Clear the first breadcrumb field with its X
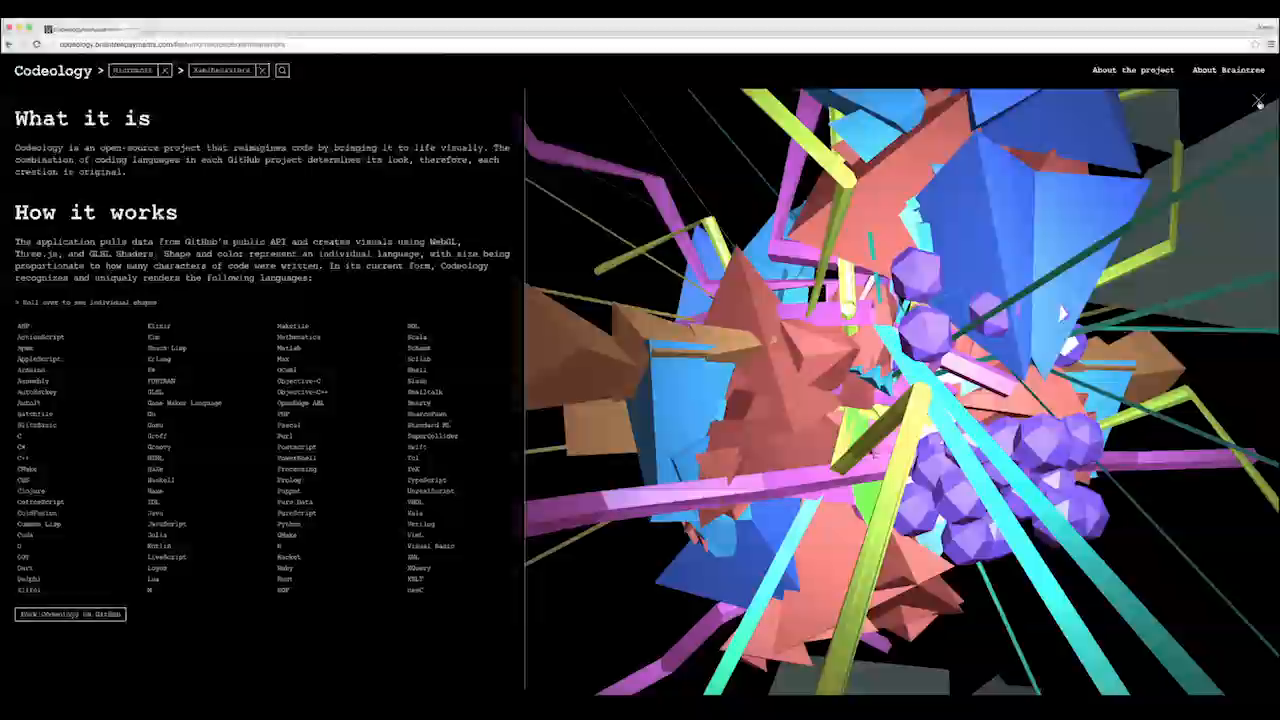Viewport: 1280px width, 720px height. tap(165, 70)
